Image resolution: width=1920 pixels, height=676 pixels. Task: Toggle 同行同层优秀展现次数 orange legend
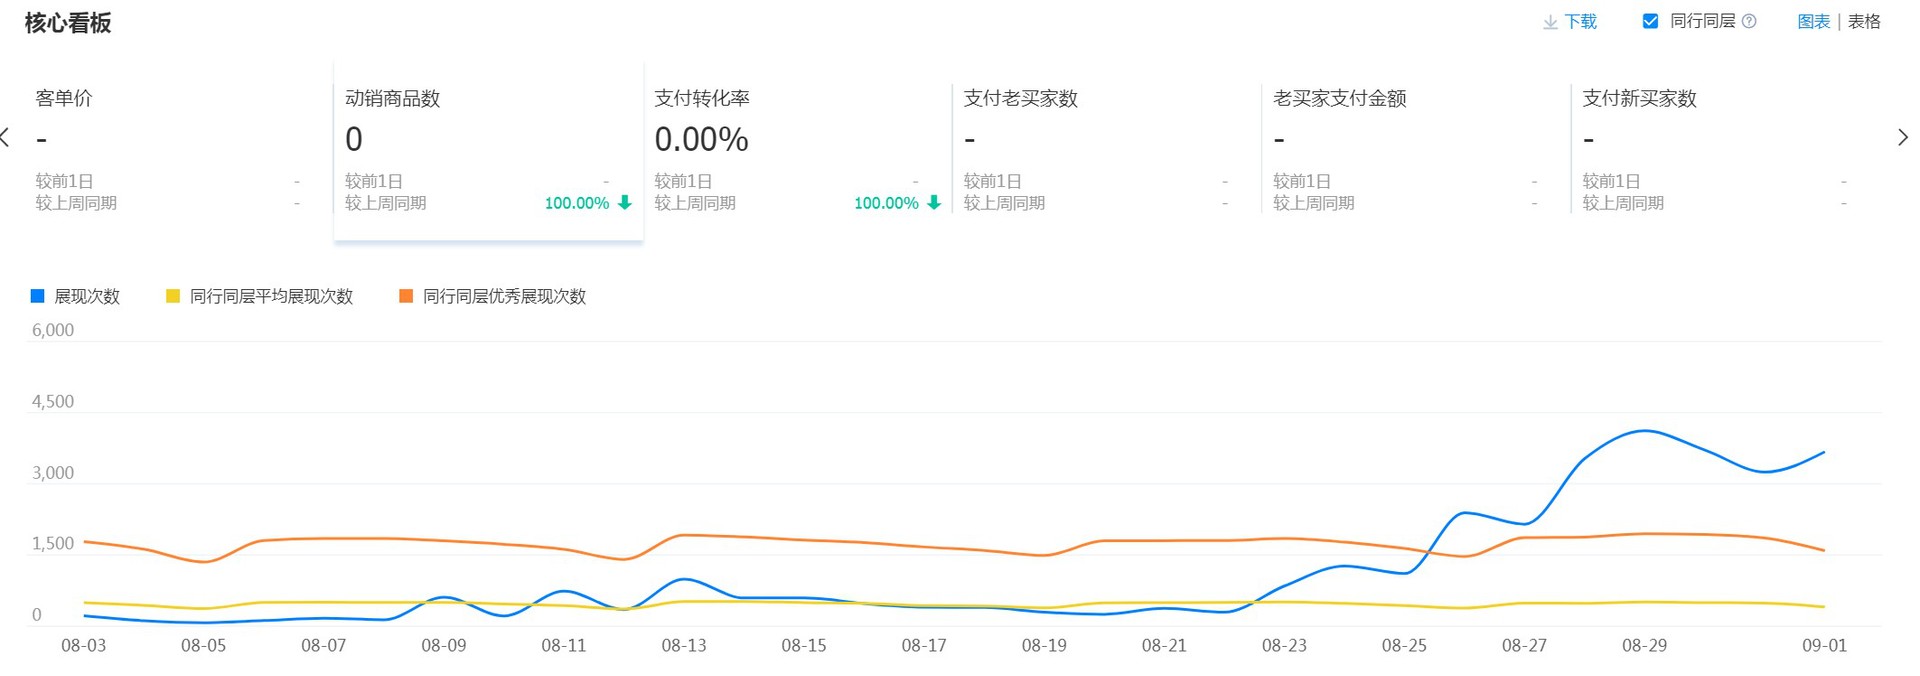(492, 296)
